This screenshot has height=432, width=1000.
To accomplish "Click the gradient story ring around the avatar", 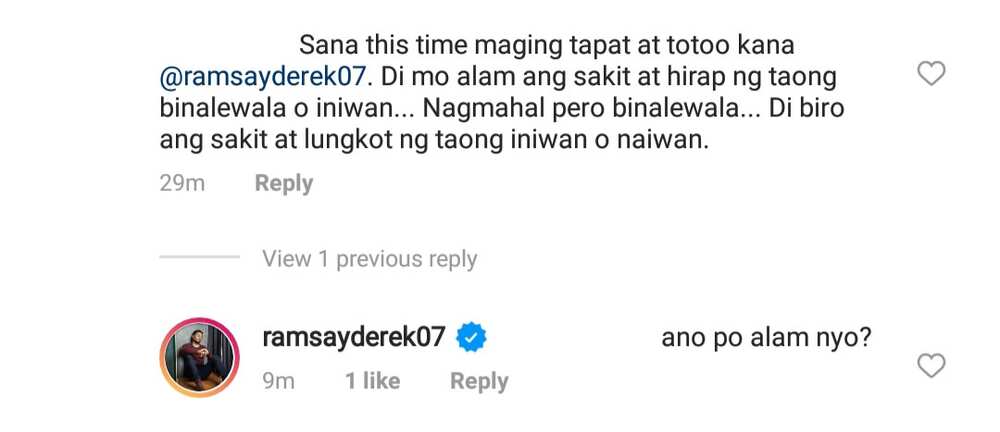I will tap(199, 357).
